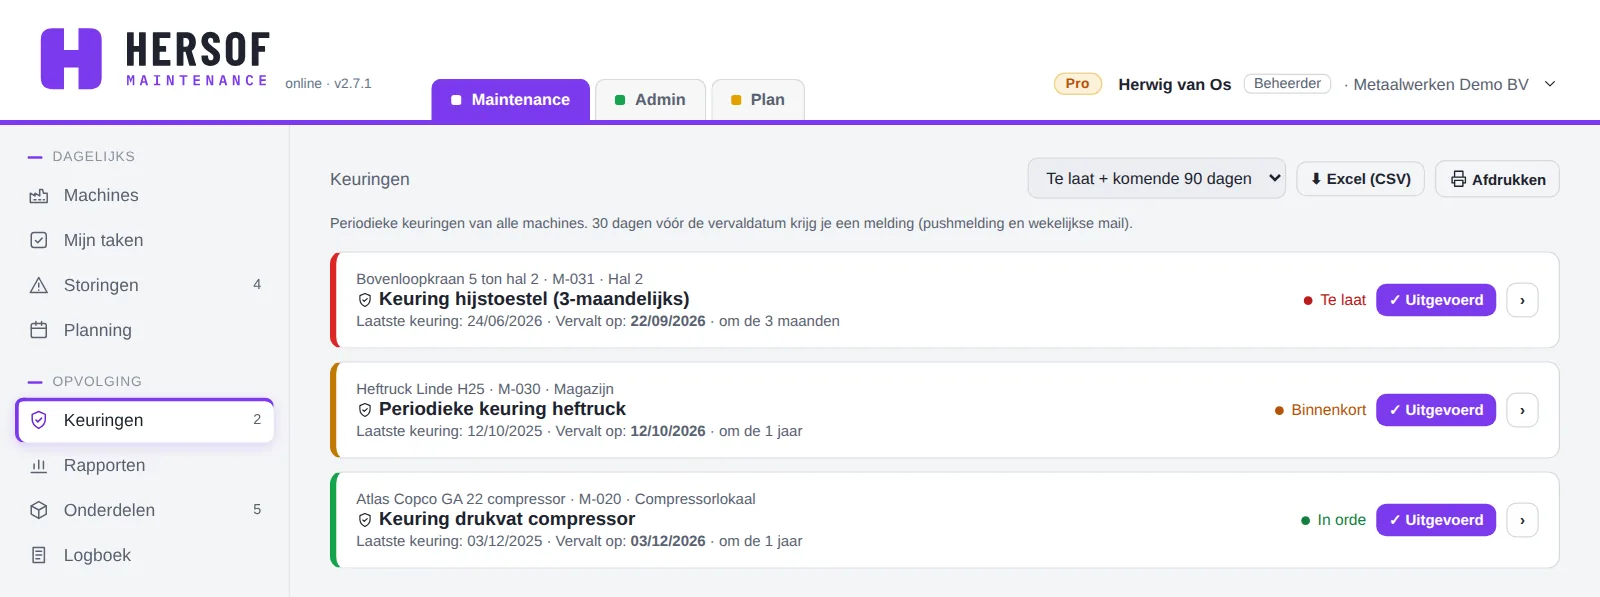Click shield icon beside Keuring drukvat compressor
Image resolution: width=1600 pixels, height=597 pixels.
tap(365, 520)
